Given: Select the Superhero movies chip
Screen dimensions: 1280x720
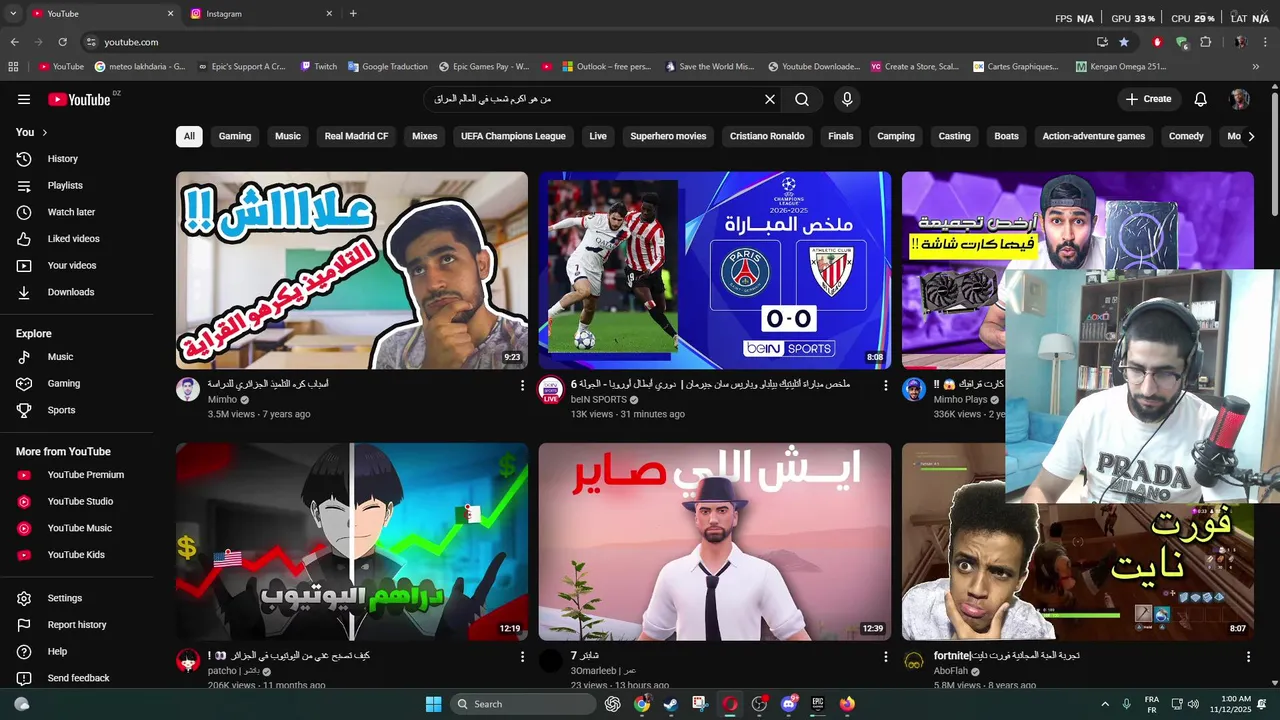Looking at the screenshot, I should click(x=668, y=136).
